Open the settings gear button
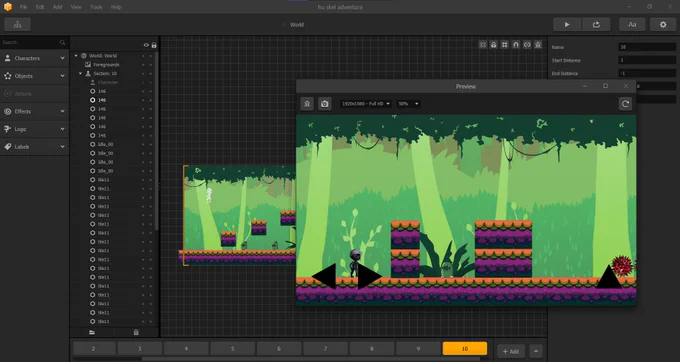680x362 pixels. coord(663,24)
